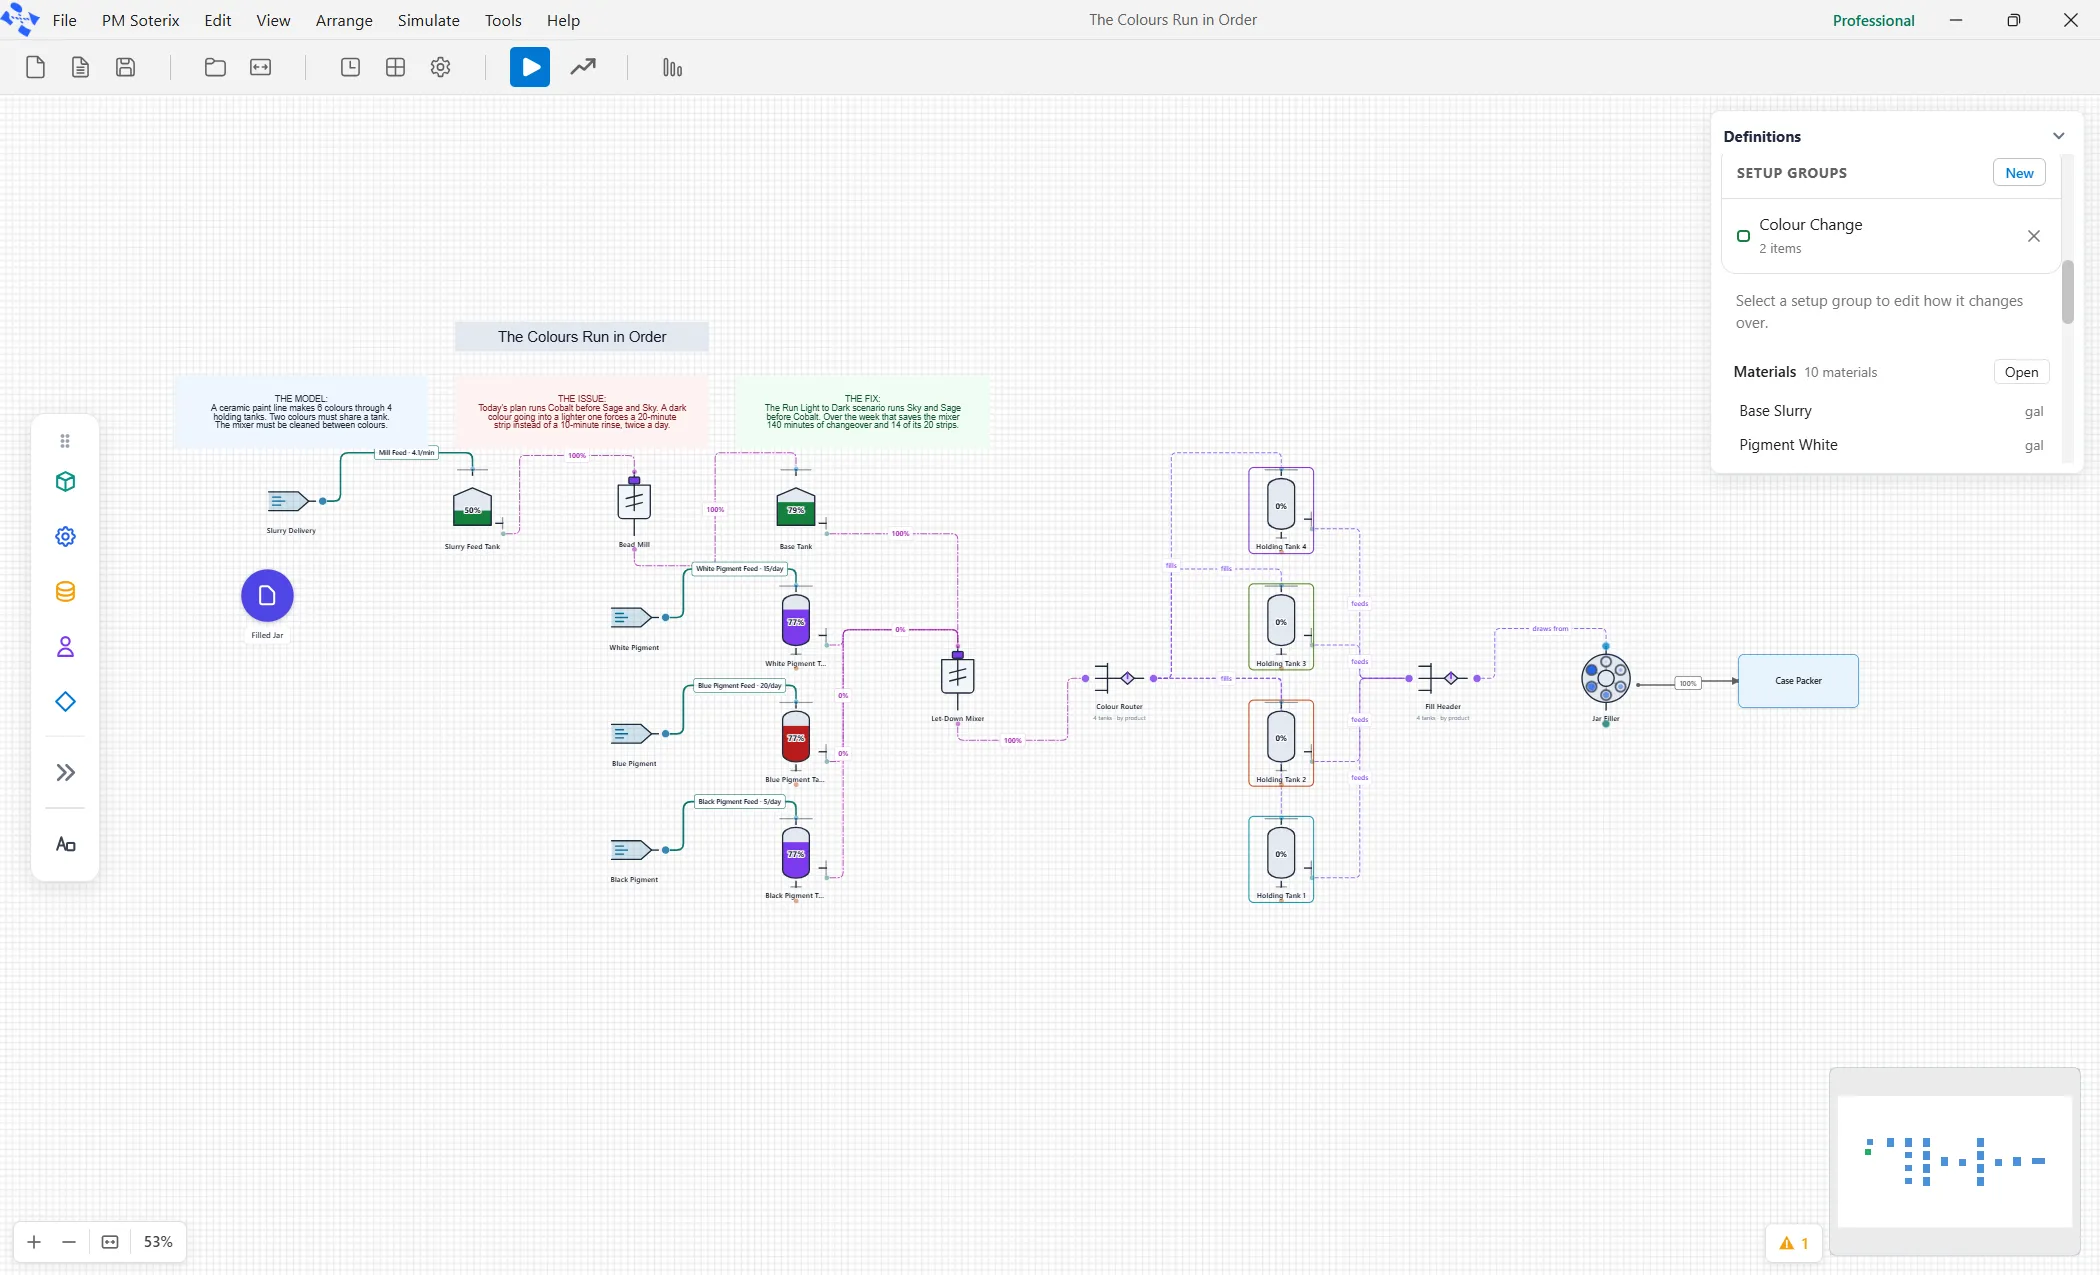This screenshot has height=1275, width=2100.
Task: Click the bar chart results icon
Action: click(672, 67)
